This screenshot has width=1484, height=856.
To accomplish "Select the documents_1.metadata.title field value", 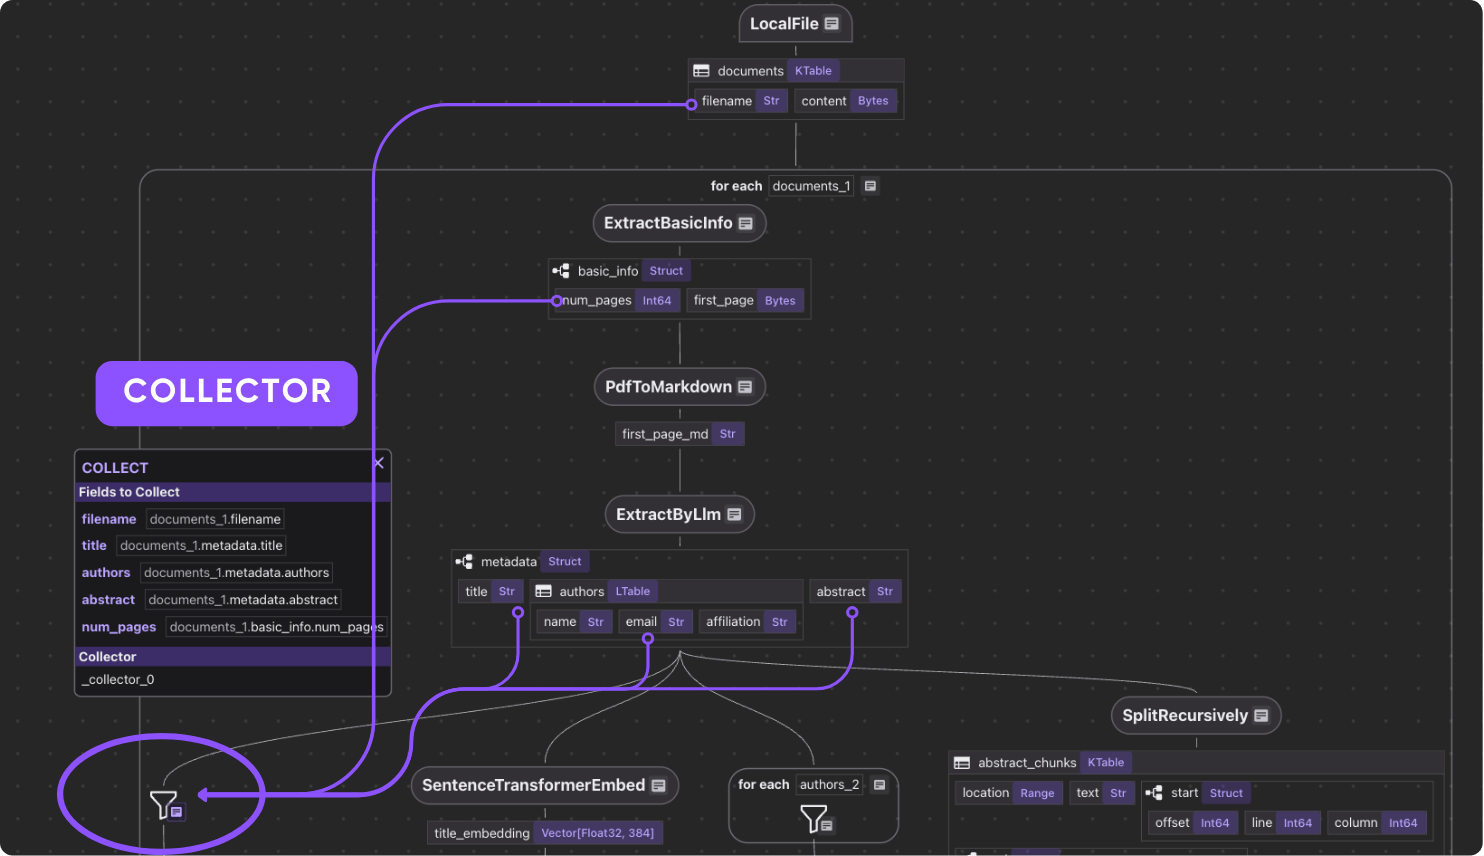I will [x=201, y=546].
